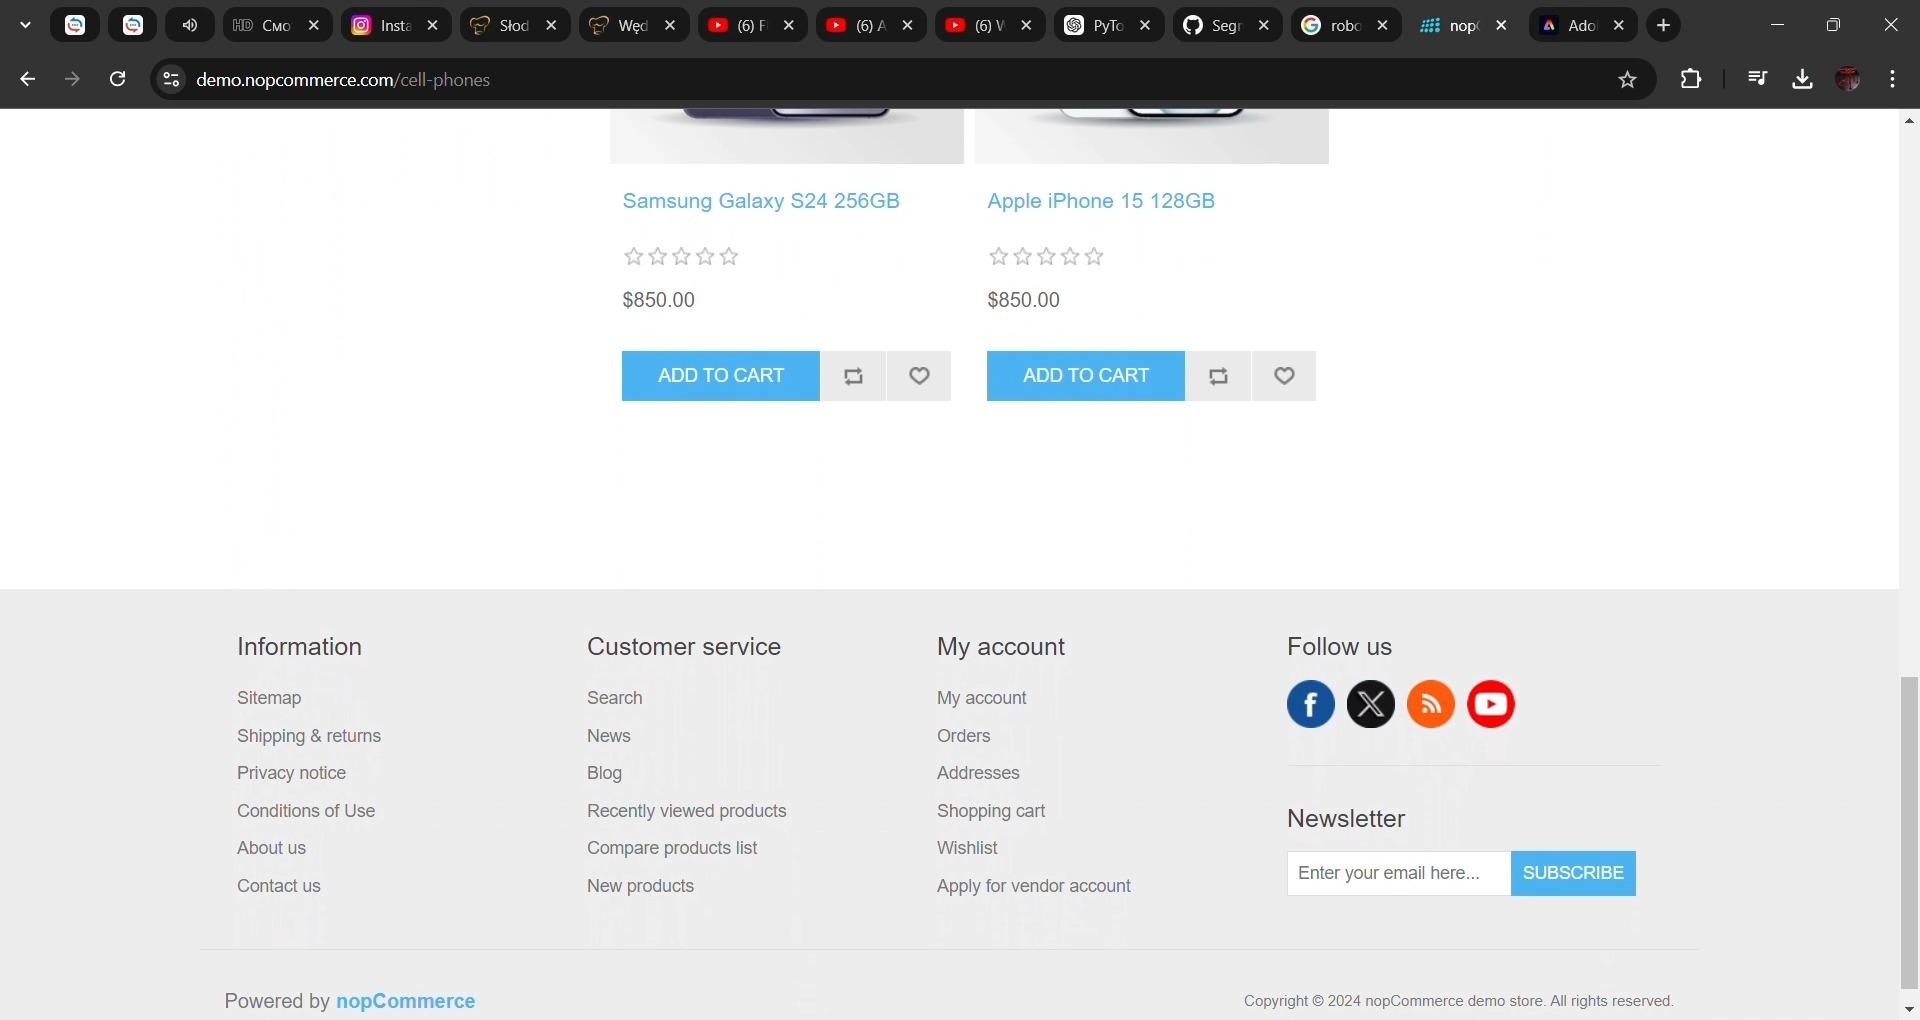Open Shipping & returns
This screenshot has height=1020, width=1920.
[x=309, y=736]
